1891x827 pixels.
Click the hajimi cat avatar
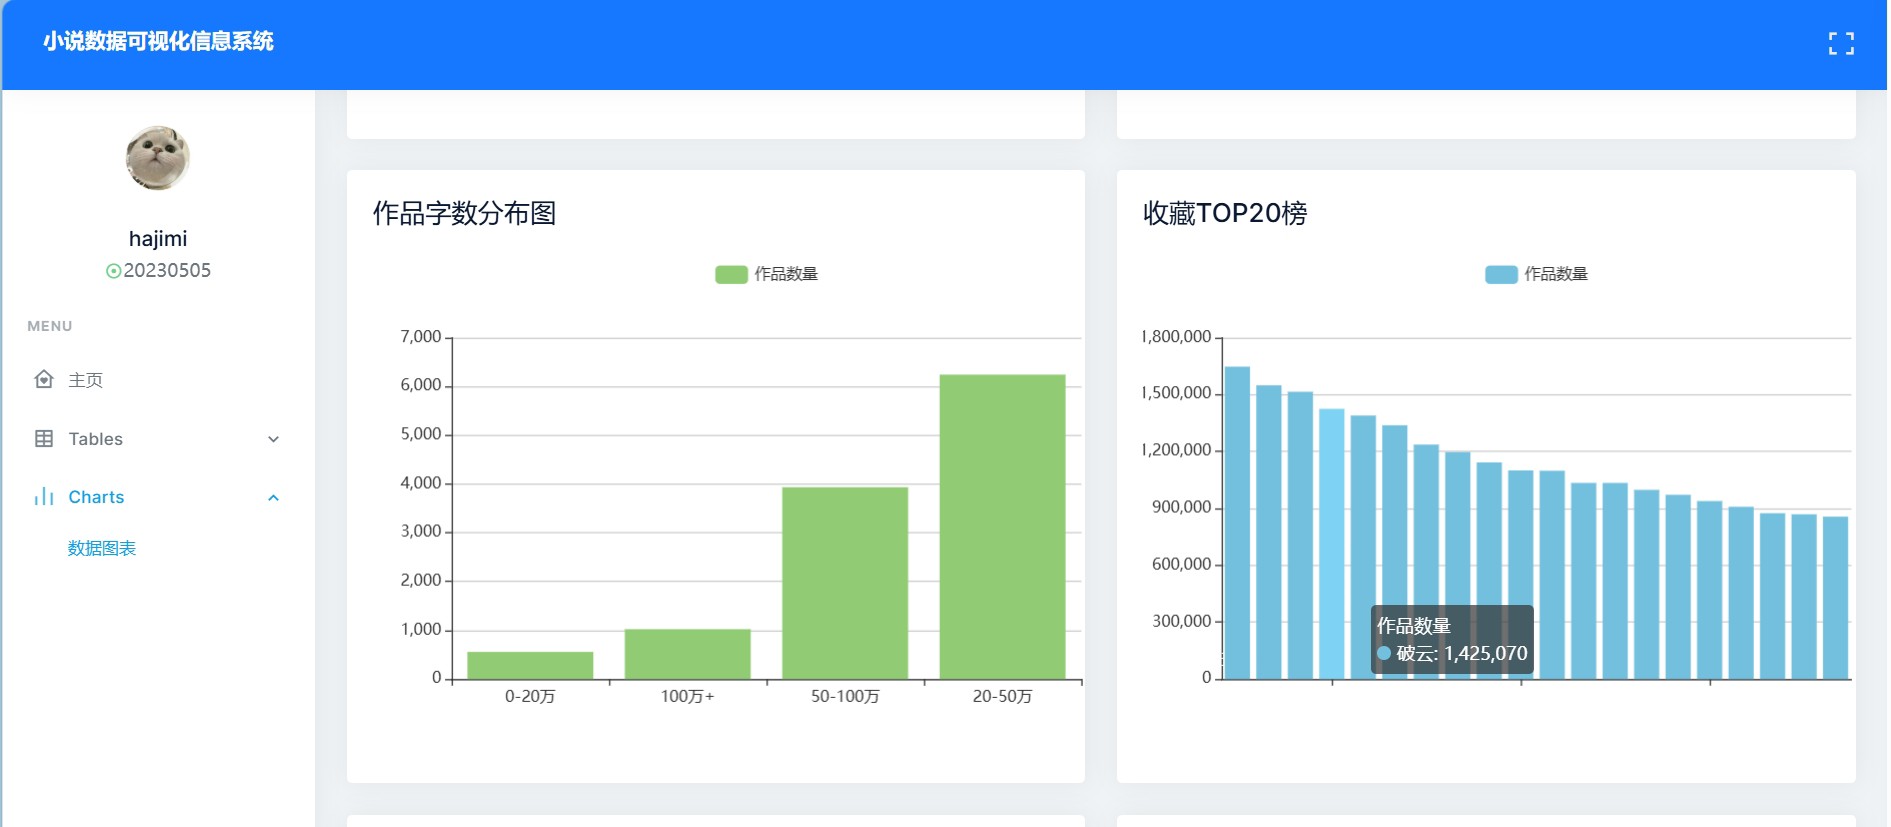(158, 158)
